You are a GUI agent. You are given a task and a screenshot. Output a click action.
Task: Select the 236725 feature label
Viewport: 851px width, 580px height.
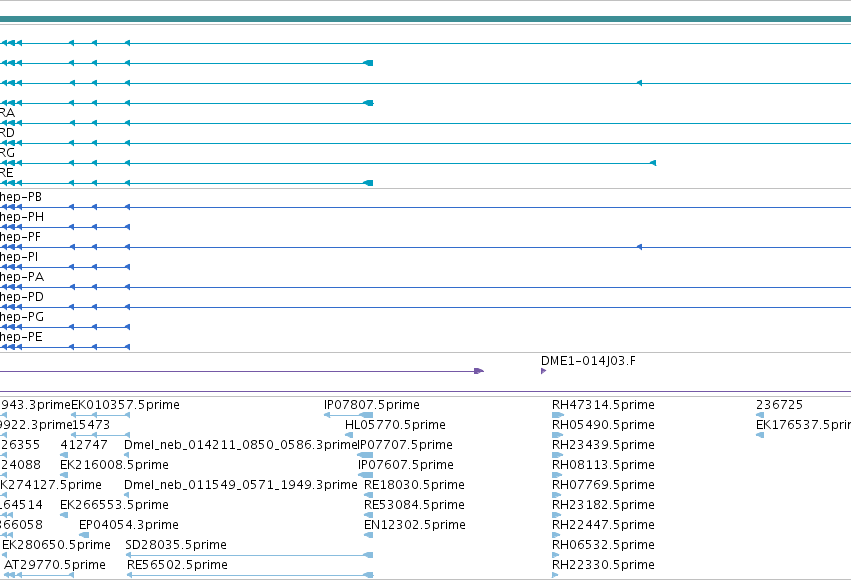click(x=779, y=405)
